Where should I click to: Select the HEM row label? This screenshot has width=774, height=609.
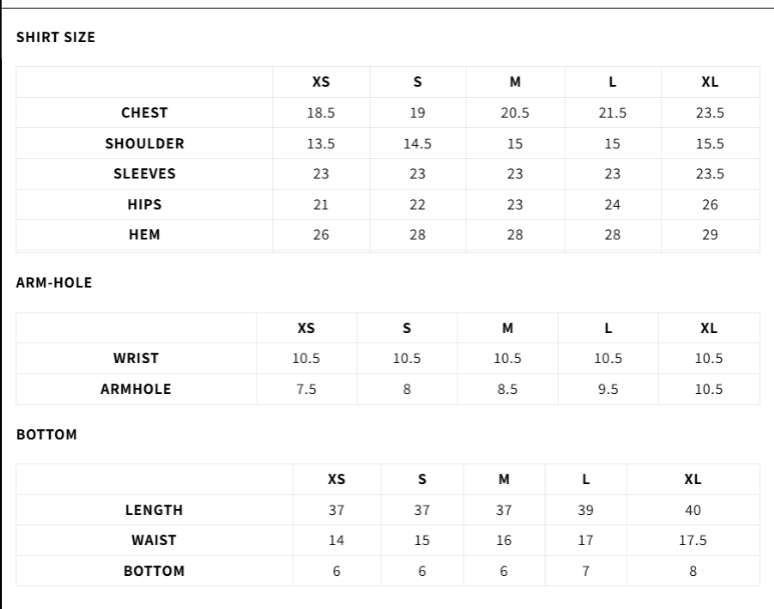click(x=144, y=235)
